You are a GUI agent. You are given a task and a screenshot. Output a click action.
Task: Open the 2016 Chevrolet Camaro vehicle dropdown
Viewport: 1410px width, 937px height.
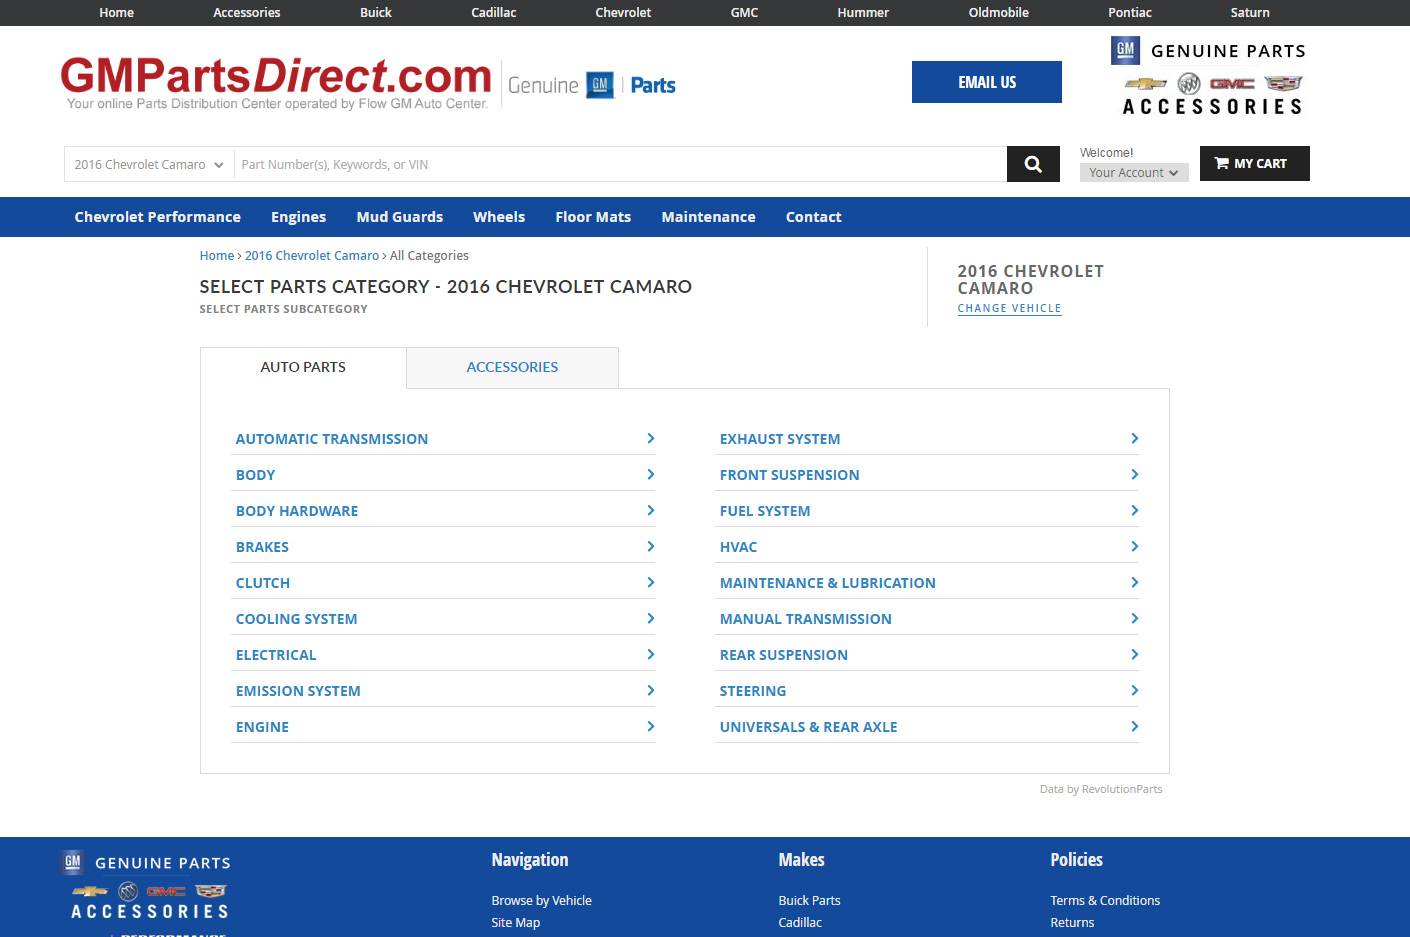click(149, 165)
